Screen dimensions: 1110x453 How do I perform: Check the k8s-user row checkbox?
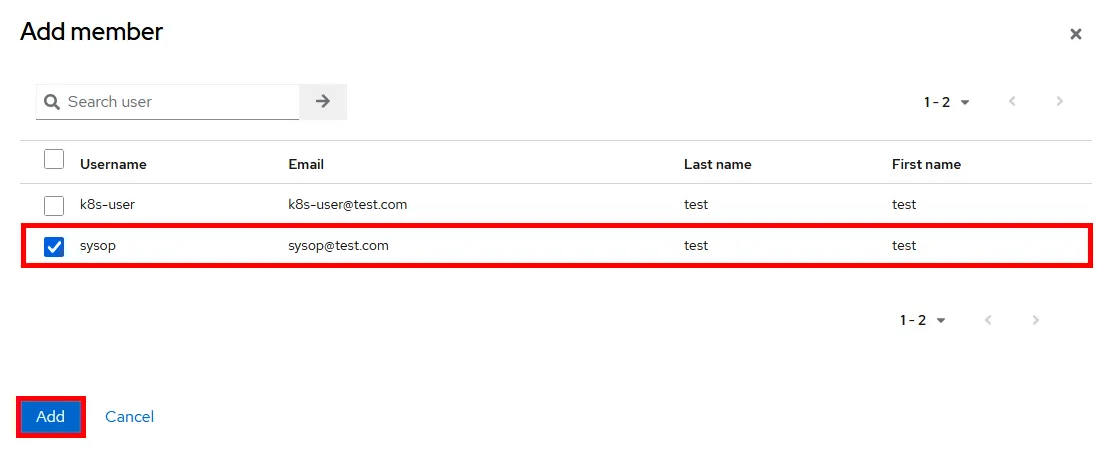tap(54, 205)
